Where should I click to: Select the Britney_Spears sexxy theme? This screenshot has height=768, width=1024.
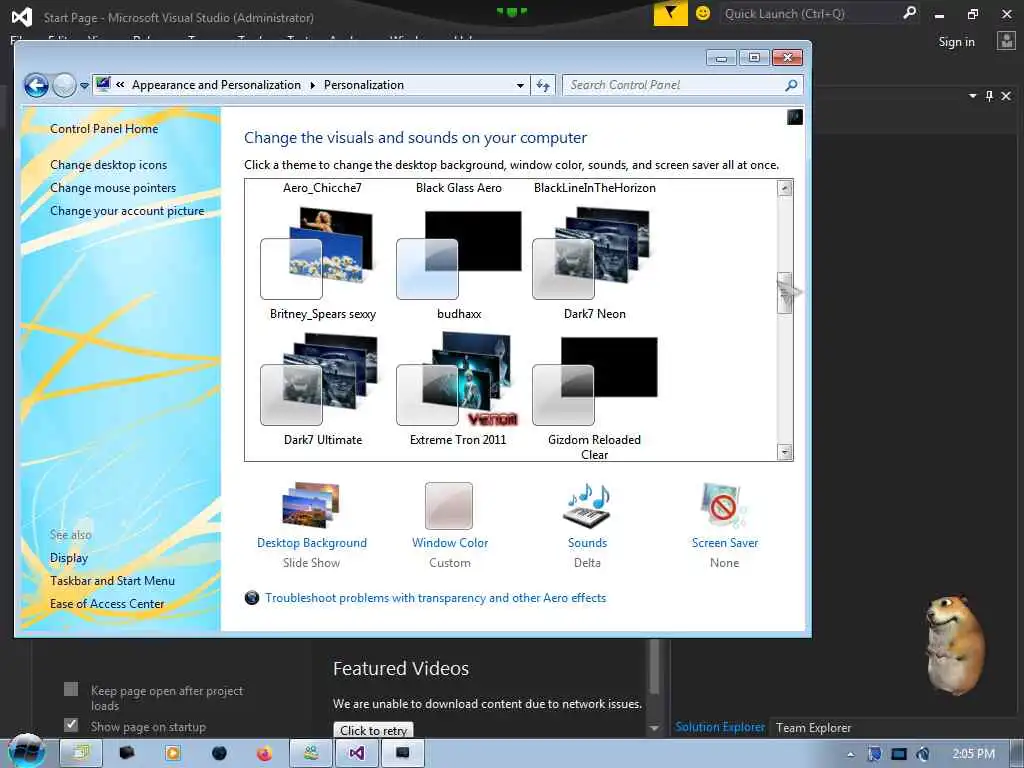(323, 263)
